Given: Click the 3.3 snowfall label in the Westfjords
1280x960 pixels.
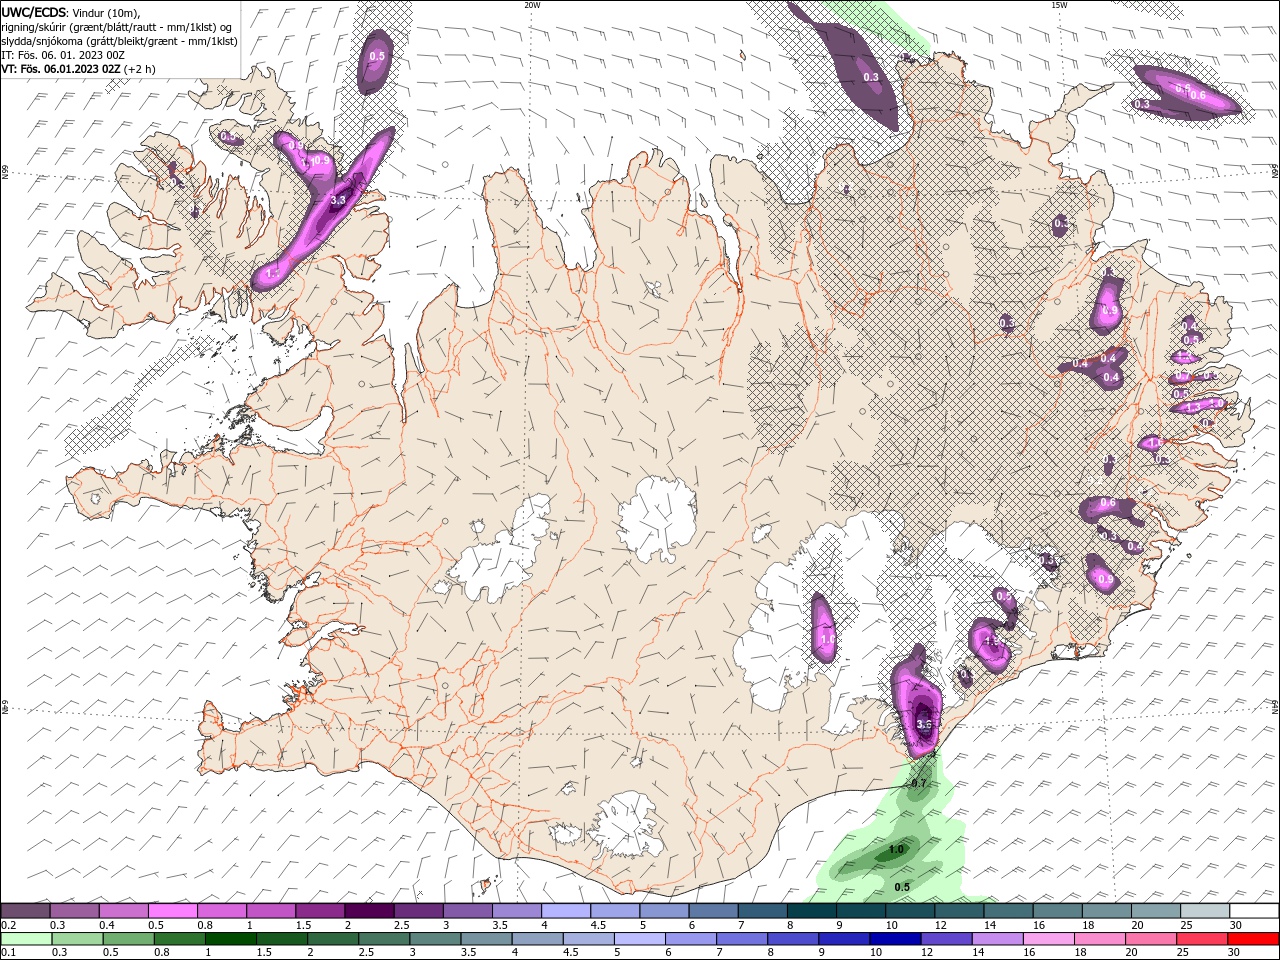Looking at the screenshot, I should [338, 200].
